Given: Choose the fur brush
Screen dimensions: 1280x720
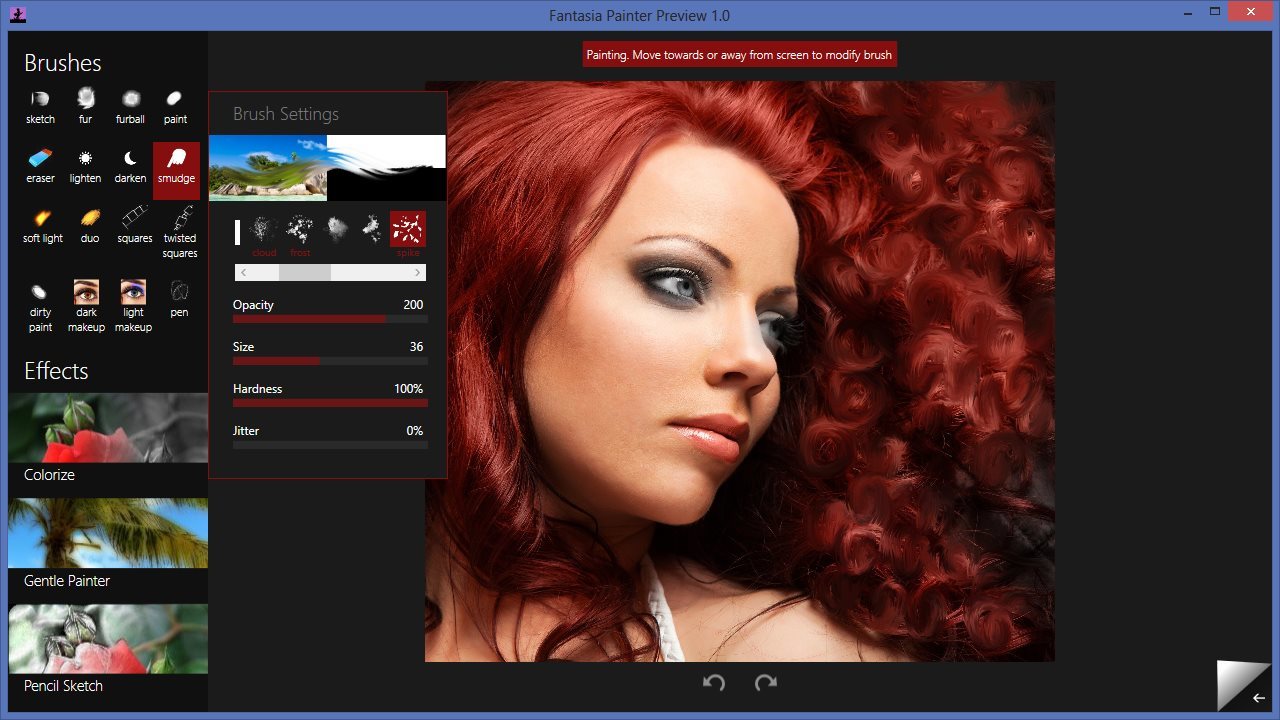Looking at the screenshot, I should [x=85, y=106].
